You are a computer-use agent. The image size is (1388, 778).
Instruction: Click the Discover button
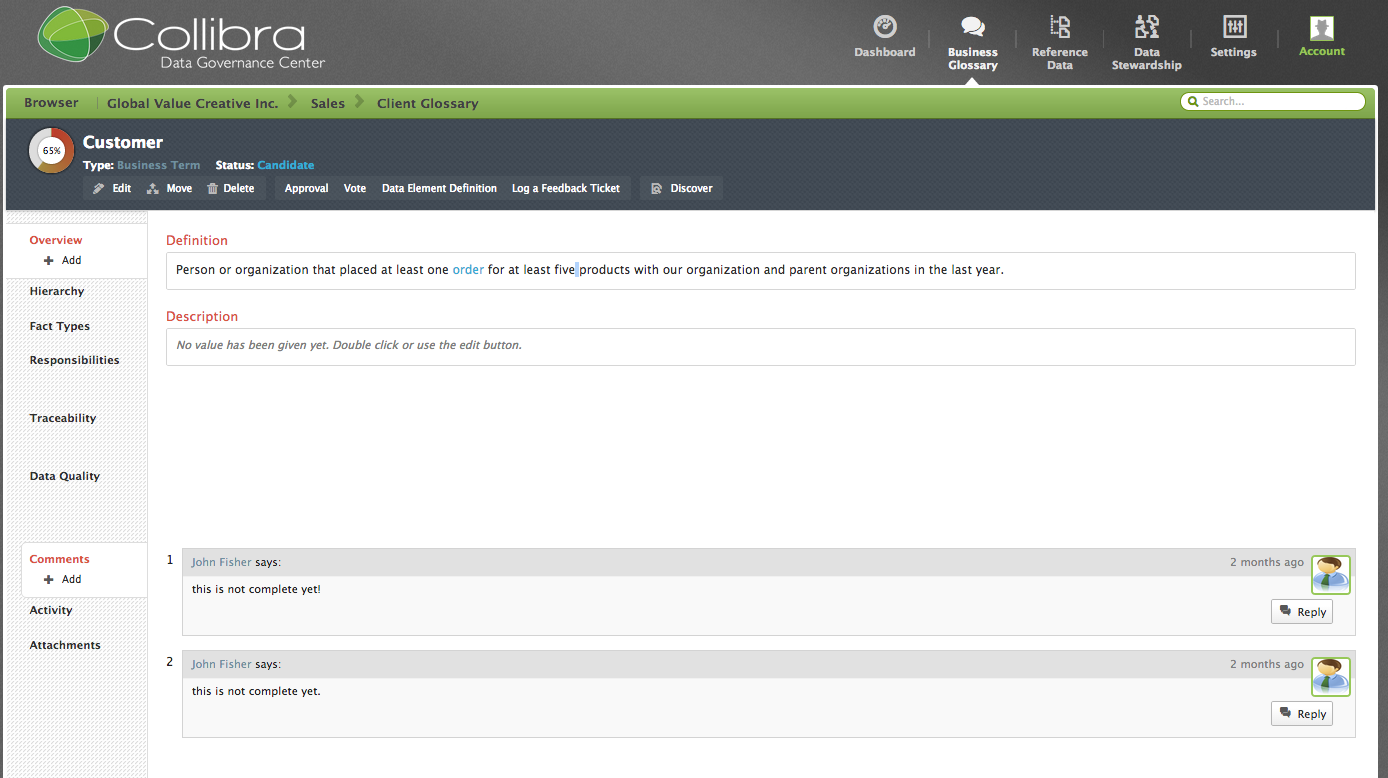pyautogui.click(x=682, y=188)
